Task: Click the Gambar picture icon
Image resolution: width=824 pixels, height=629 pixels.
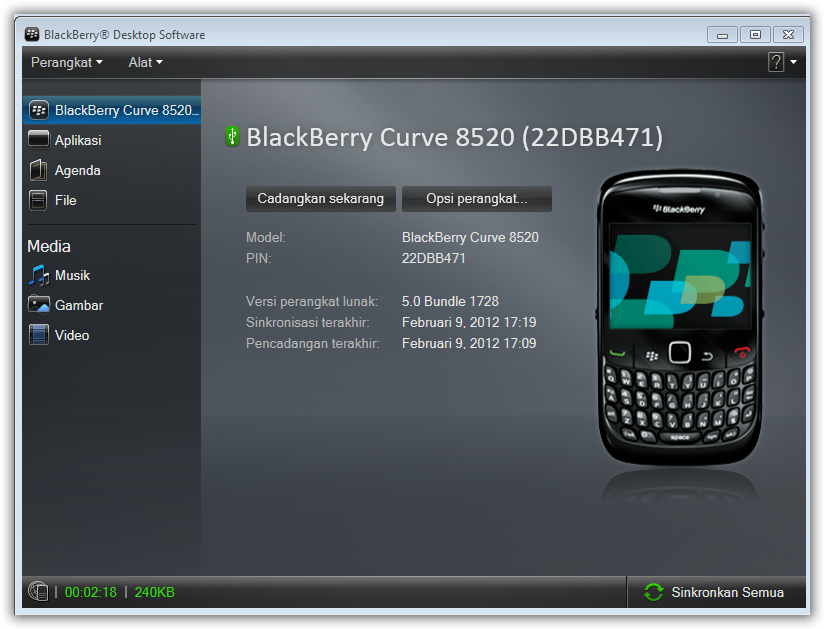Action: (x=38, y=305)
